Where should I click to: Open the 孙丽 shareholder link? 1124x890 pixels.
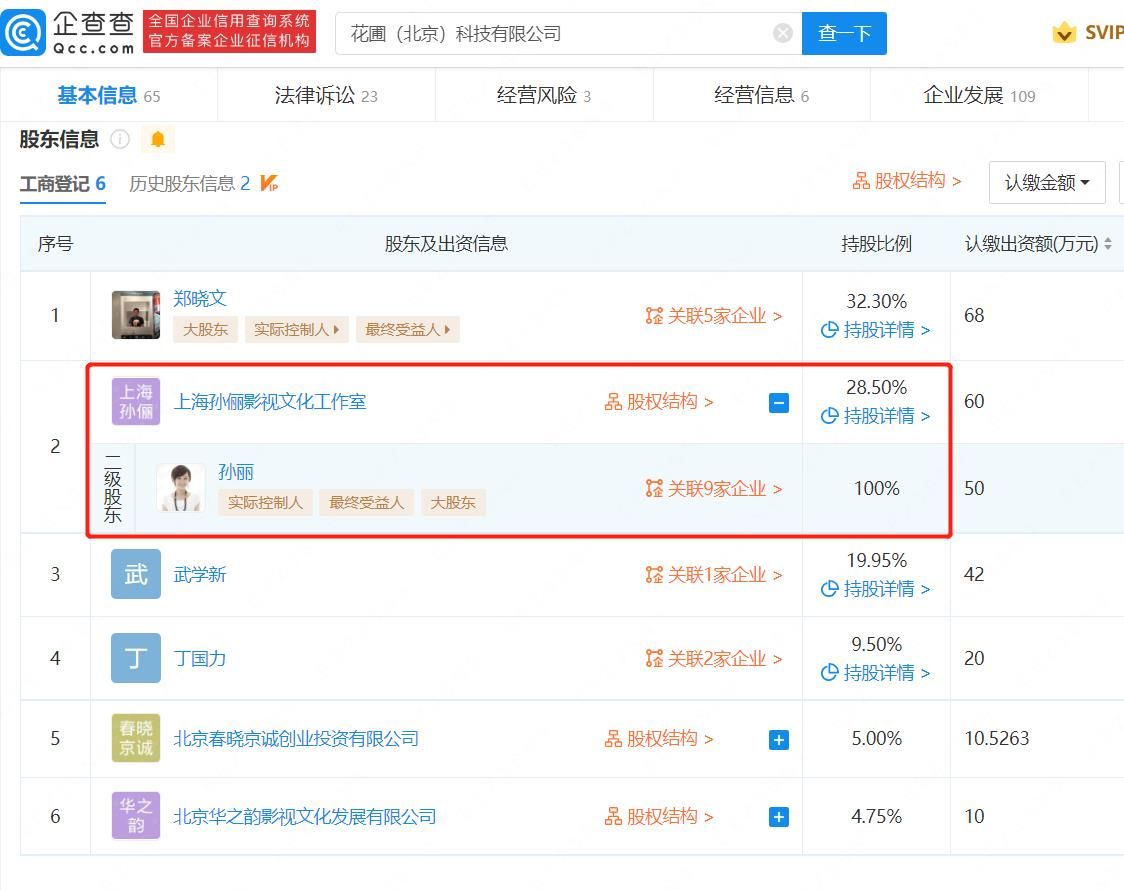[x=236, y=472]
